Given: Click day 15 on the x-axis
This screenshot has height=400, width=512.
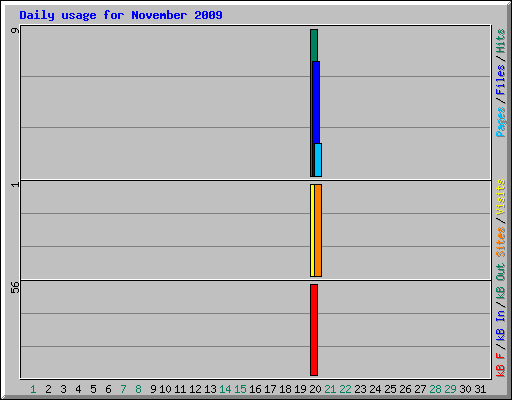Looking at the screenshot, I should pos(240,389).
